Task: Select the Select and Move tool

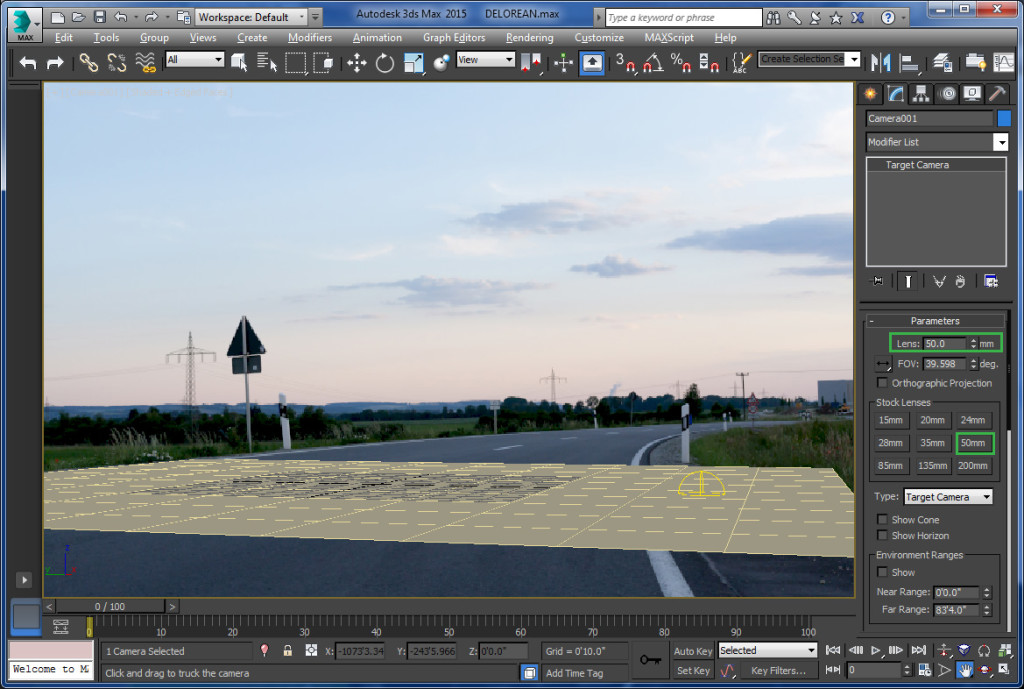Action: (x=355, y=62)
